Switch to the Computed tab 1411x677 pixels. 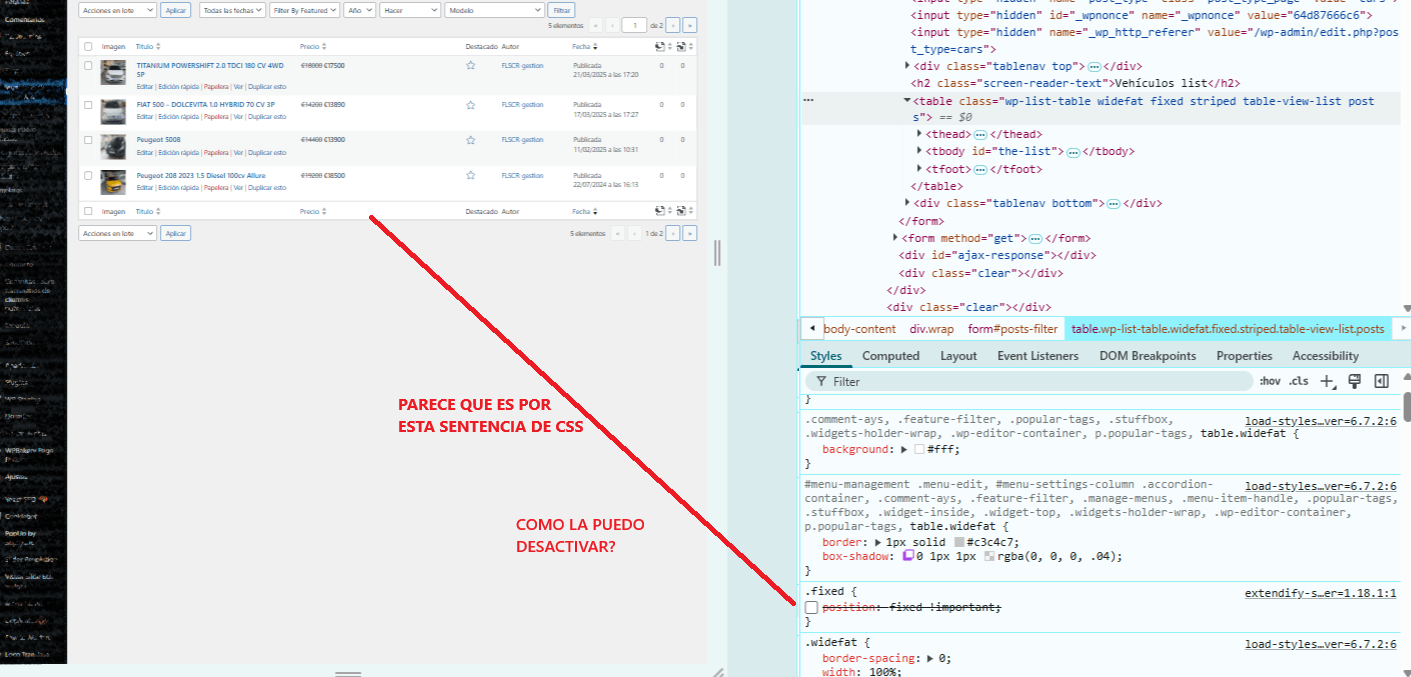890,356
